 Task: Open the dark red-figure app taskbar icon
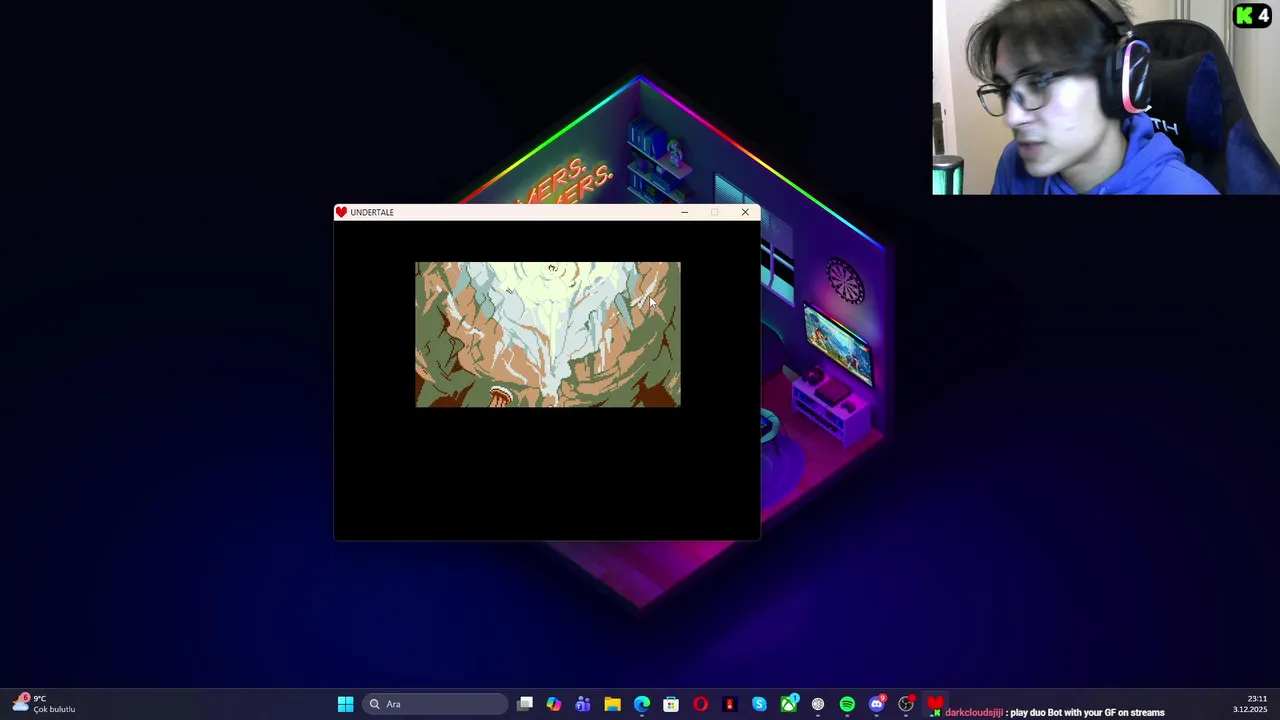pos(730,704)
